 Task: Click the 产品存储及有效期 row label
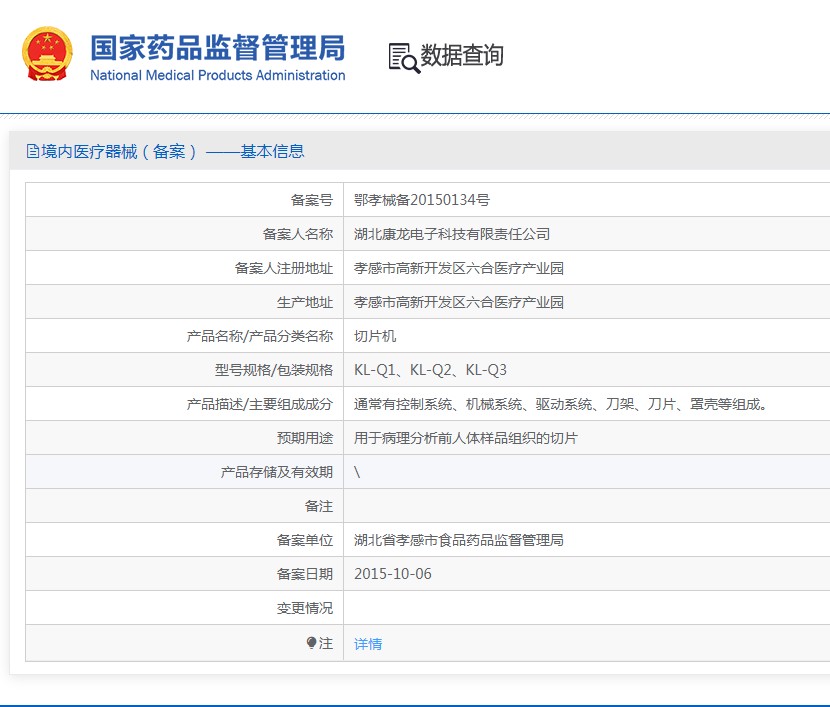coord(277,472)
